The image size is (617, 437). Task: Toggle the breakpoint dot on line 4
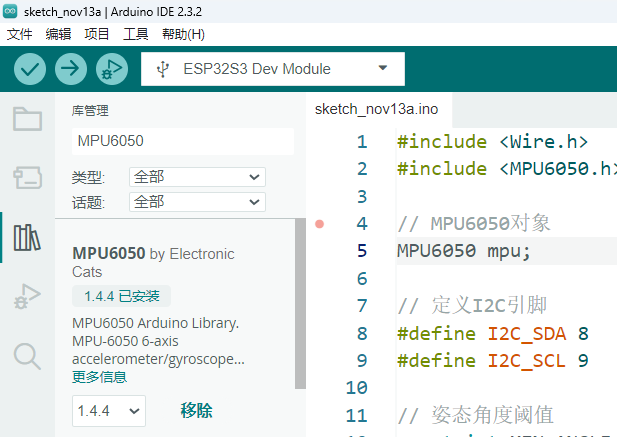tap(320, 224)
